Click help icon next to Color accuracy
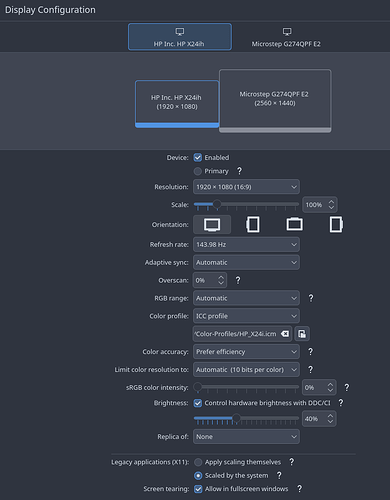 coord(310,352)
